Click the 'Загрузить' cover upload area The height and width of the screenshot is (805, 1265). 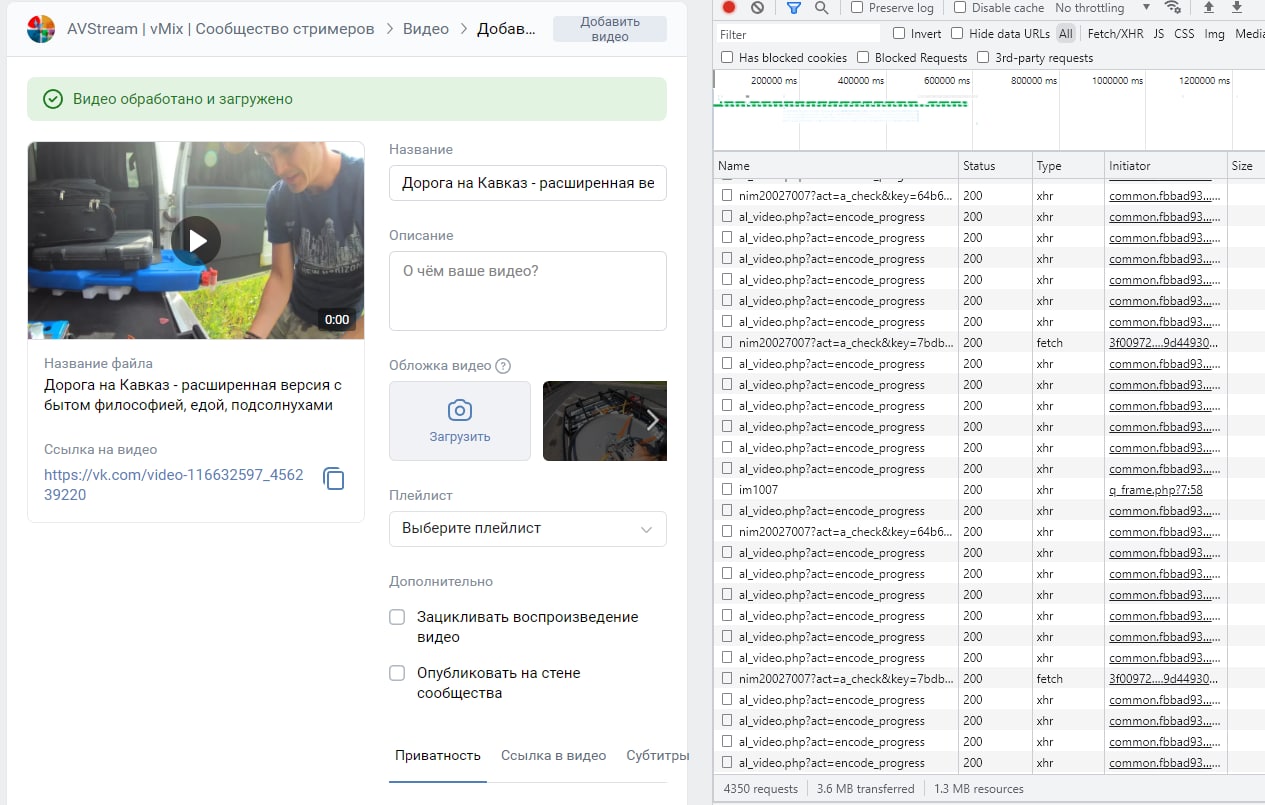click(459, 420)
